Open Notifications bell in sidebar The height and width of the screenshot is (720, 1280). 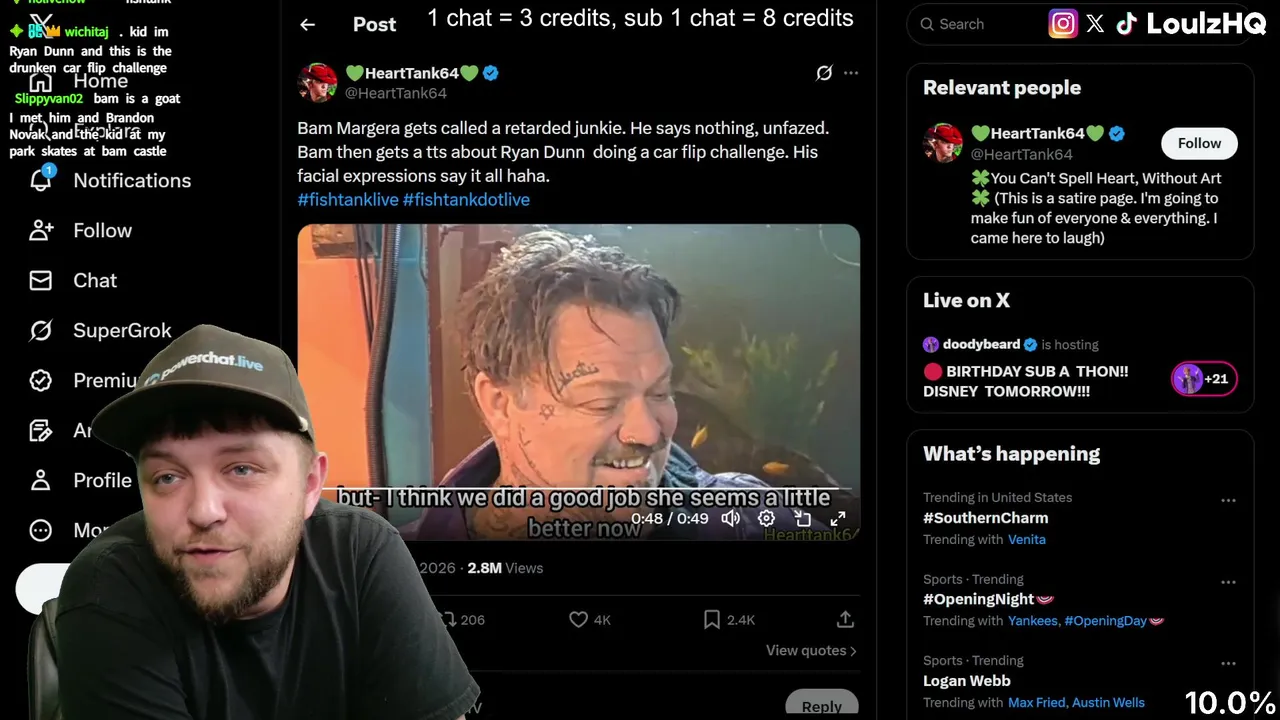(x=41, y=180)
